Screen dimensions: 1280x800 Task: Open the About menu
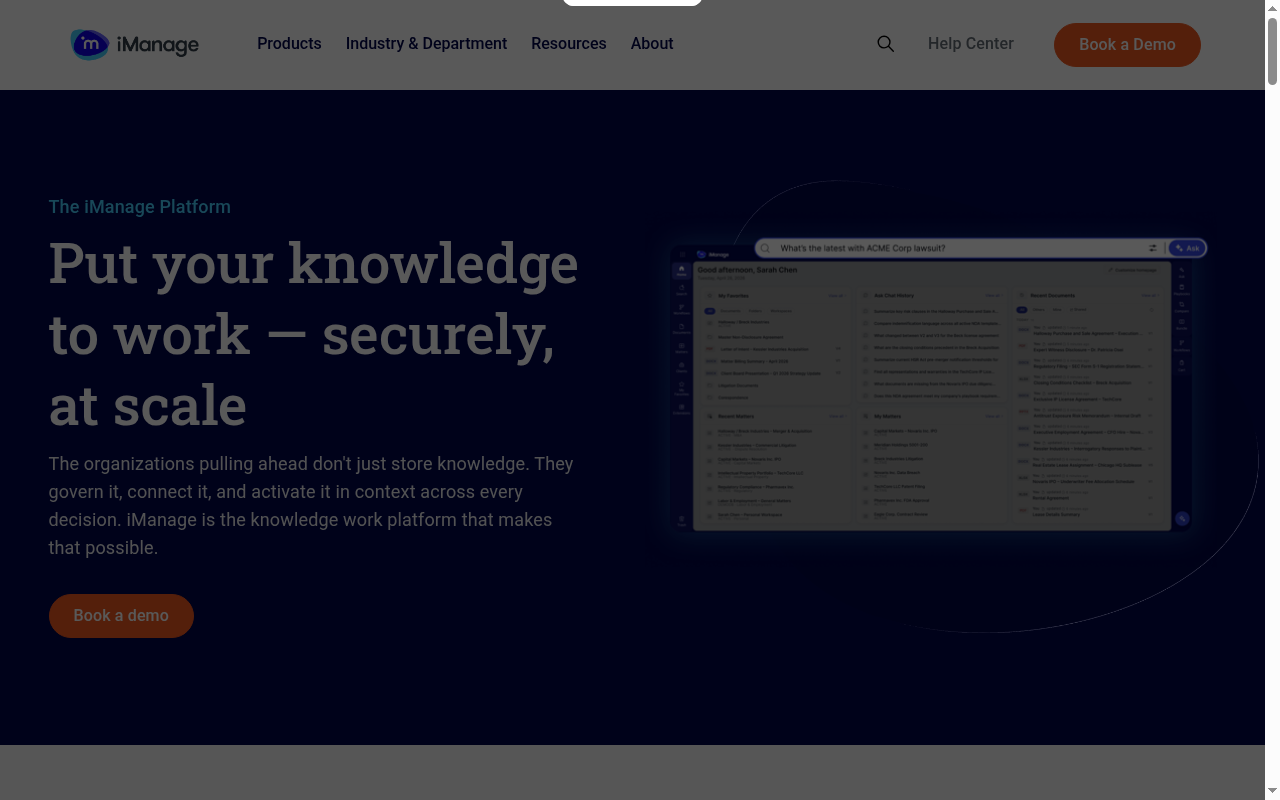652,44
